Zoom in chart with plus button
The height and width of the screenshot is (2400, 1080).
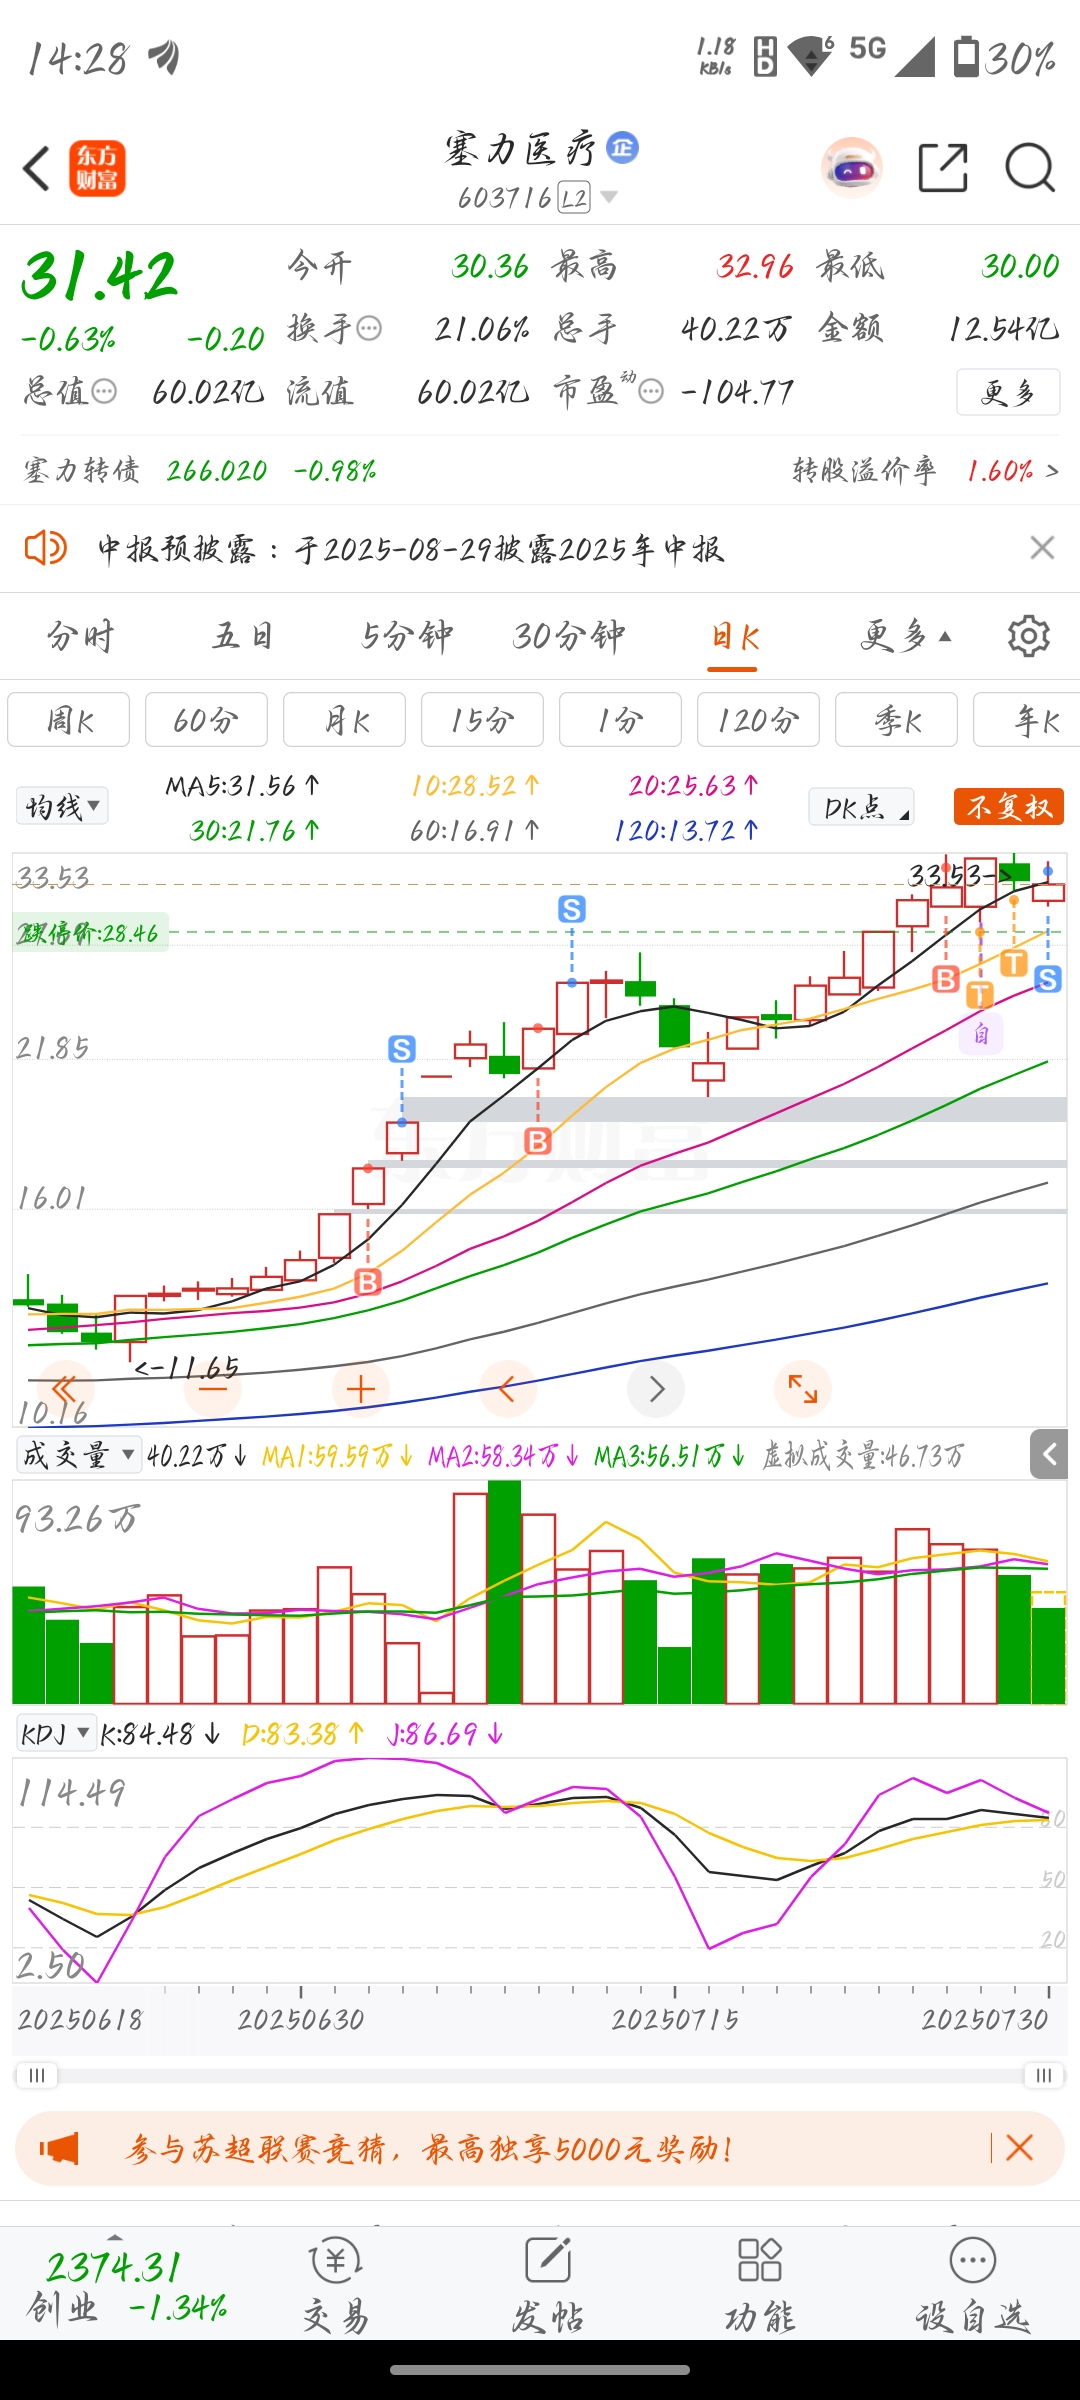click(x=361, y=1389)
